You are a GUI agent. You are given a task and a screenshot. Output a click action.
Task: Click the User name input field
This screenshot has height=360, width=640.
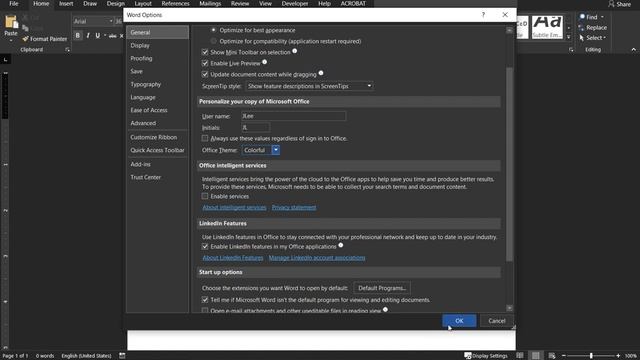point(293,116)
